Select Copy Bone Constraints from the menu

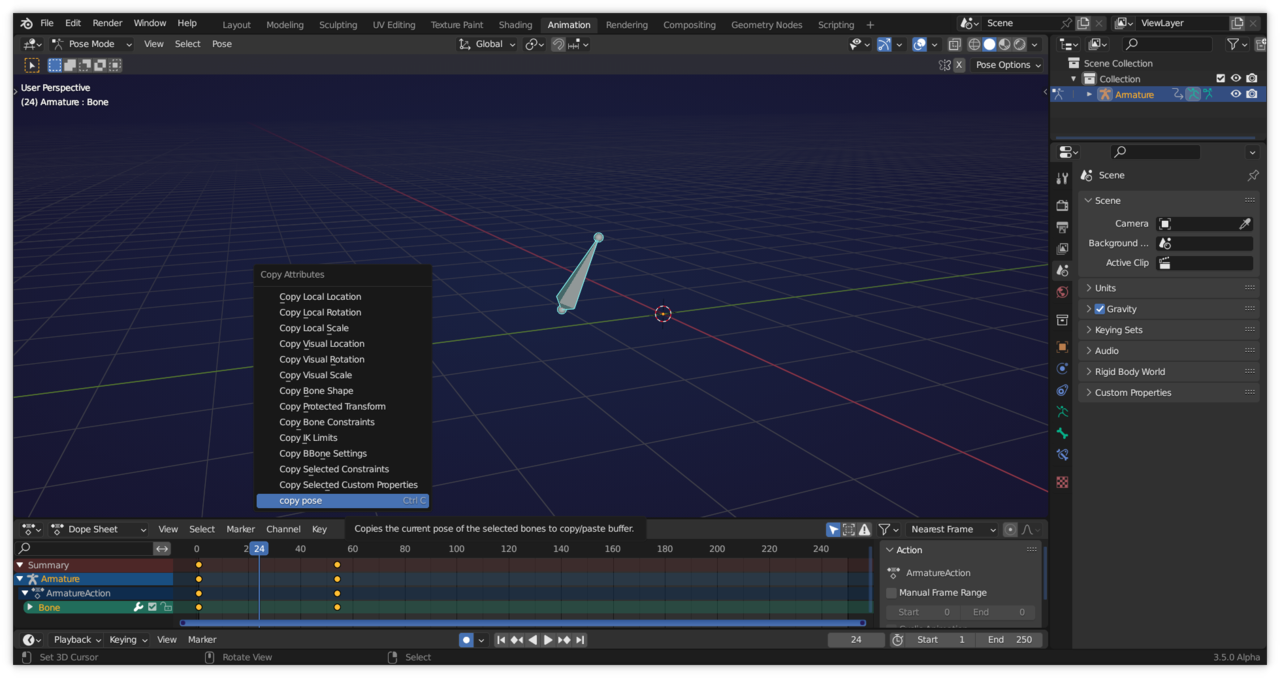click(327, 422)
